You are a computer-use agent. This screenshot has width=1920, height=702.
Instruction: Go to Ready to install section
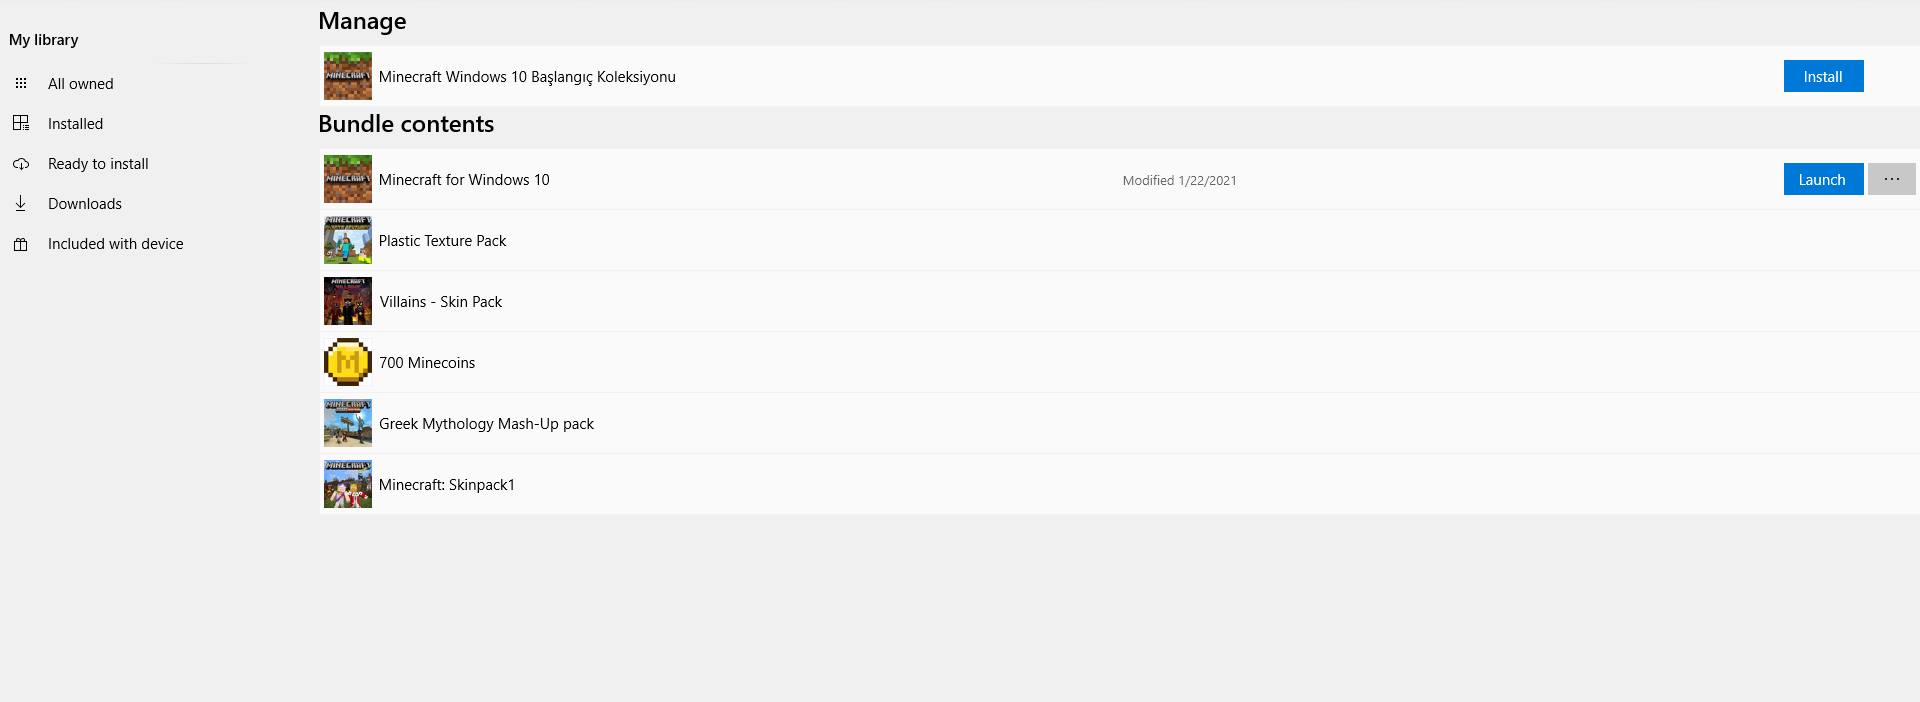click(x=98, y=164)
